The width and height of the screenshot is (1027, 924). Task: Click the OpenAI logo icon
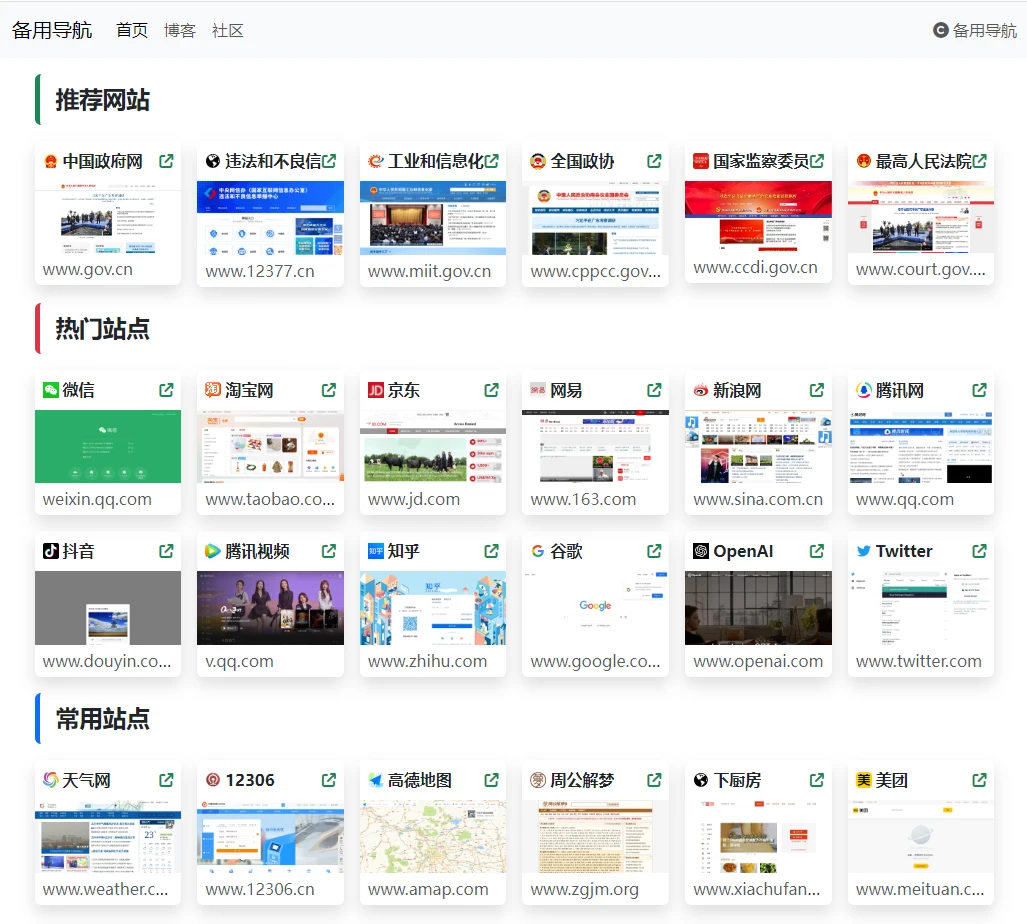pyautogui.click(x=701, y=551)
